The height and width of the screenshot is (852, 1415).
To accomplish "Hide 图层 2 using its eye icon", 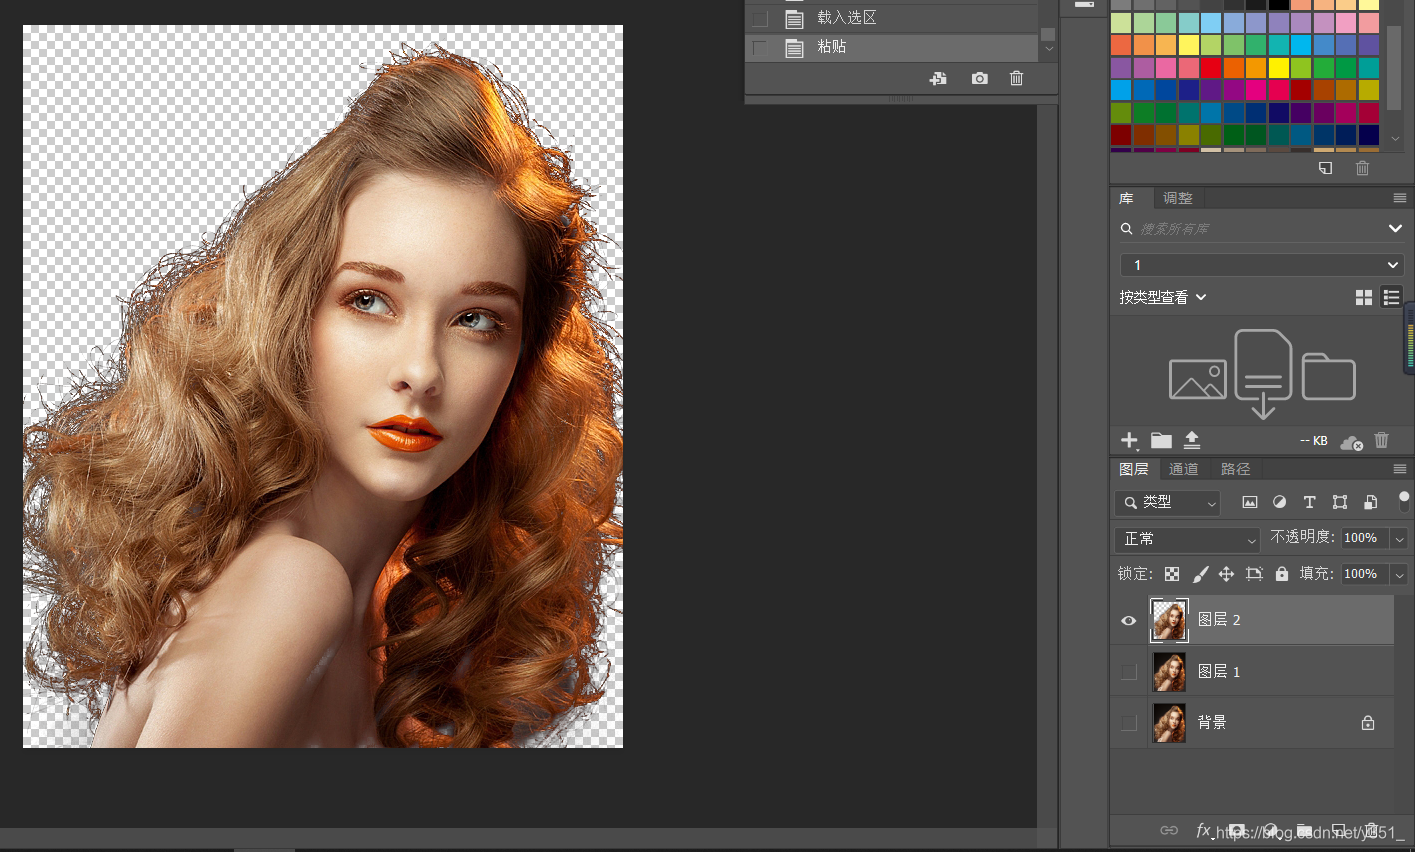I will click(x=1129, y=621).
